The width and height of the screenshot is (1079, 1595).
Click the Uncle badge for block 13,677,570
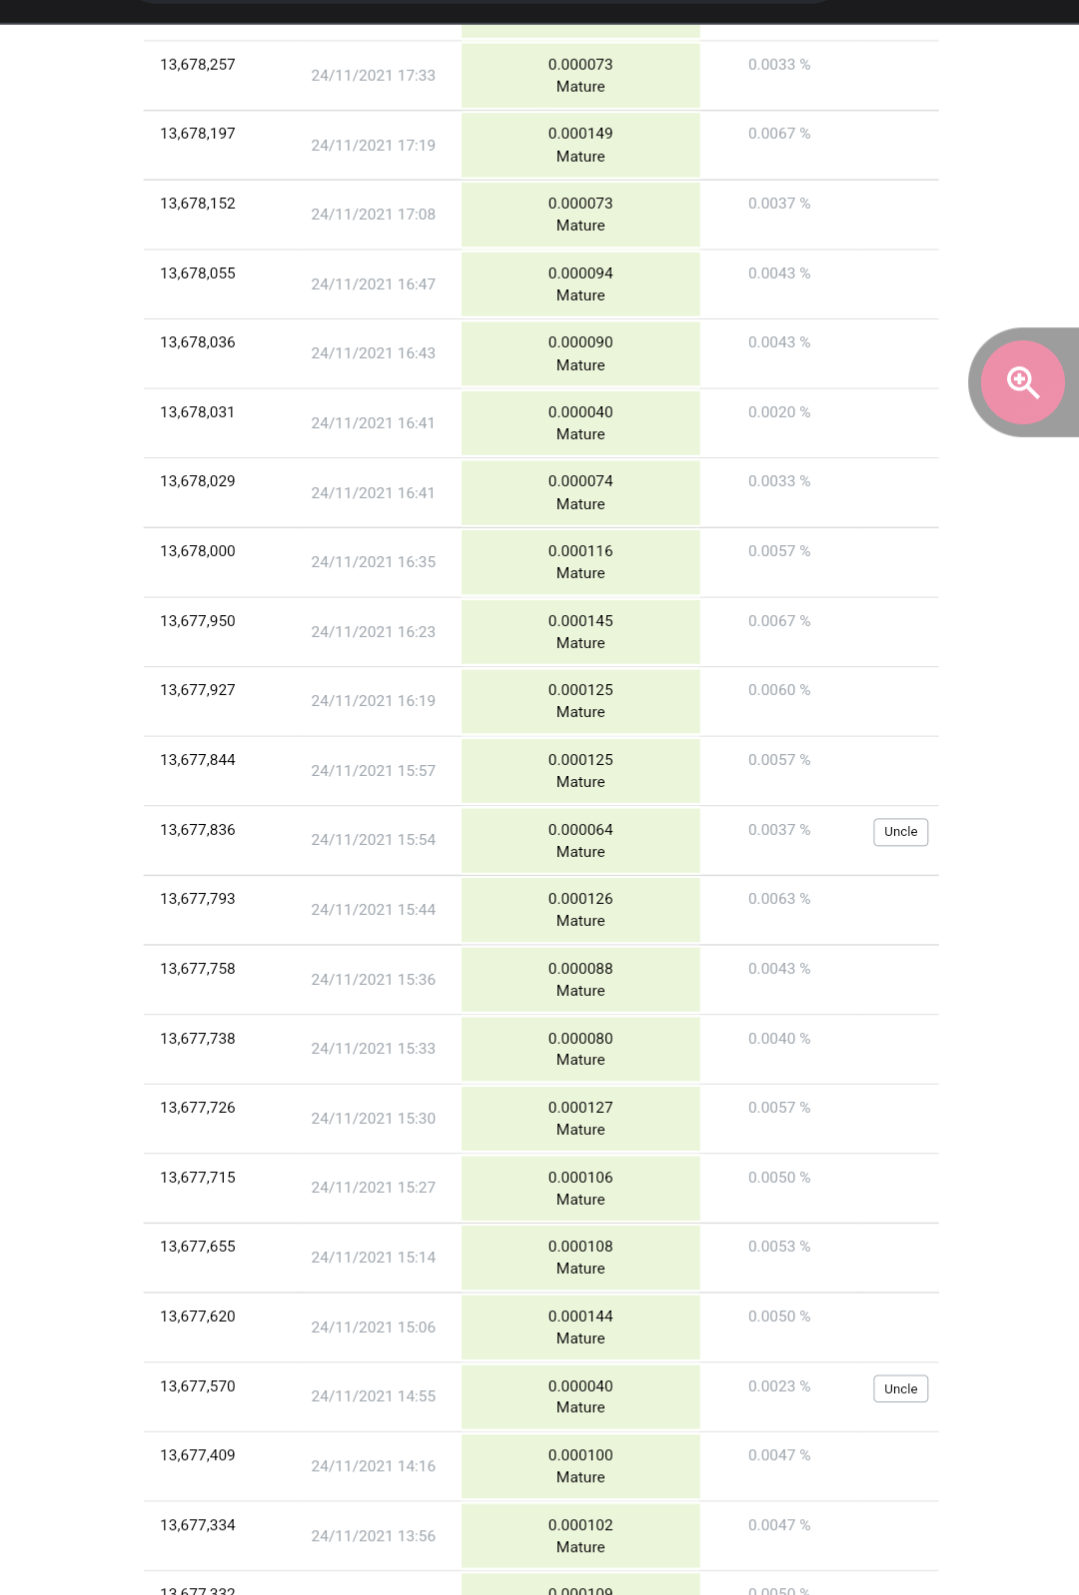[x=900, y=1389]
